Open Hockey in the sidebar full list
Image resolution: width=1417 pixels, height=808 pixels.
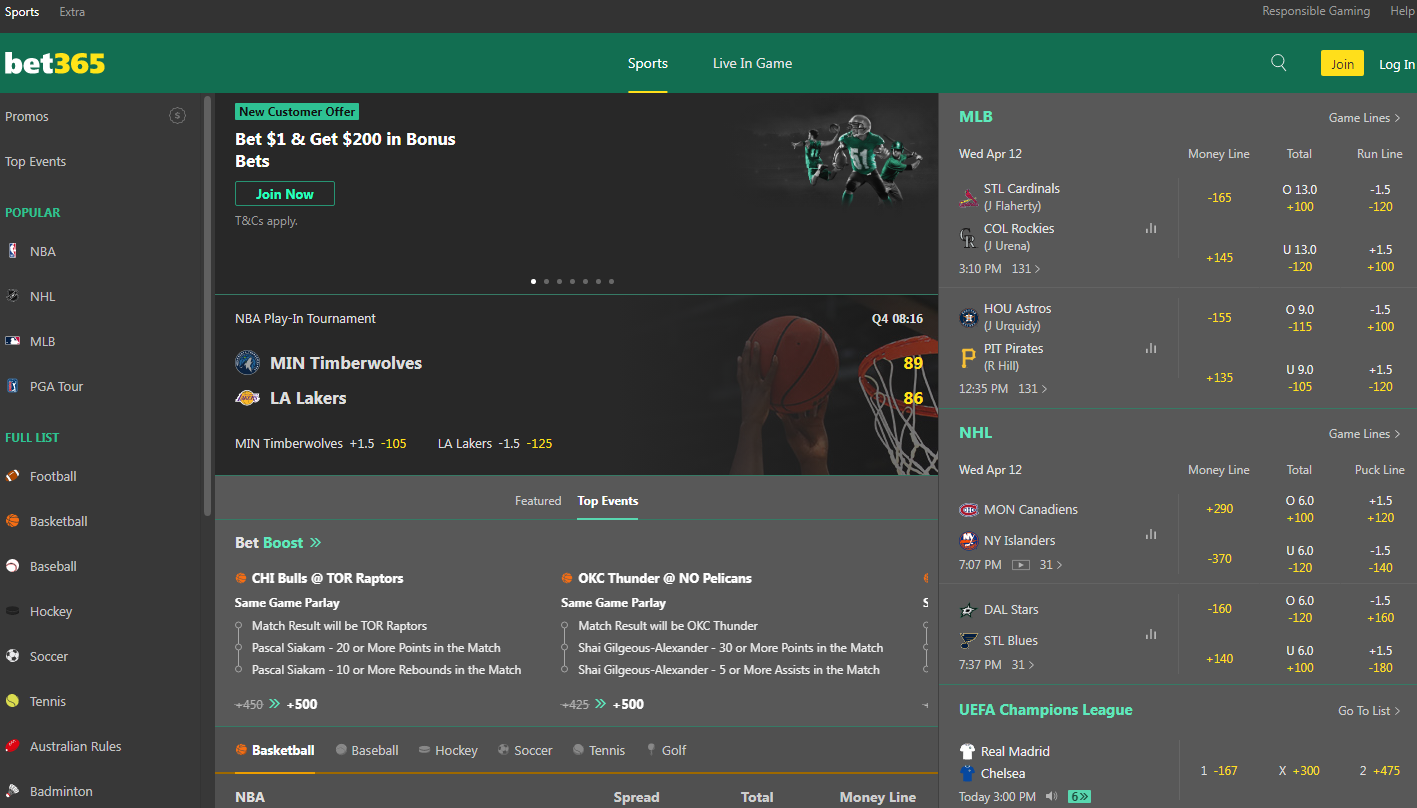[x=51, y=611]
